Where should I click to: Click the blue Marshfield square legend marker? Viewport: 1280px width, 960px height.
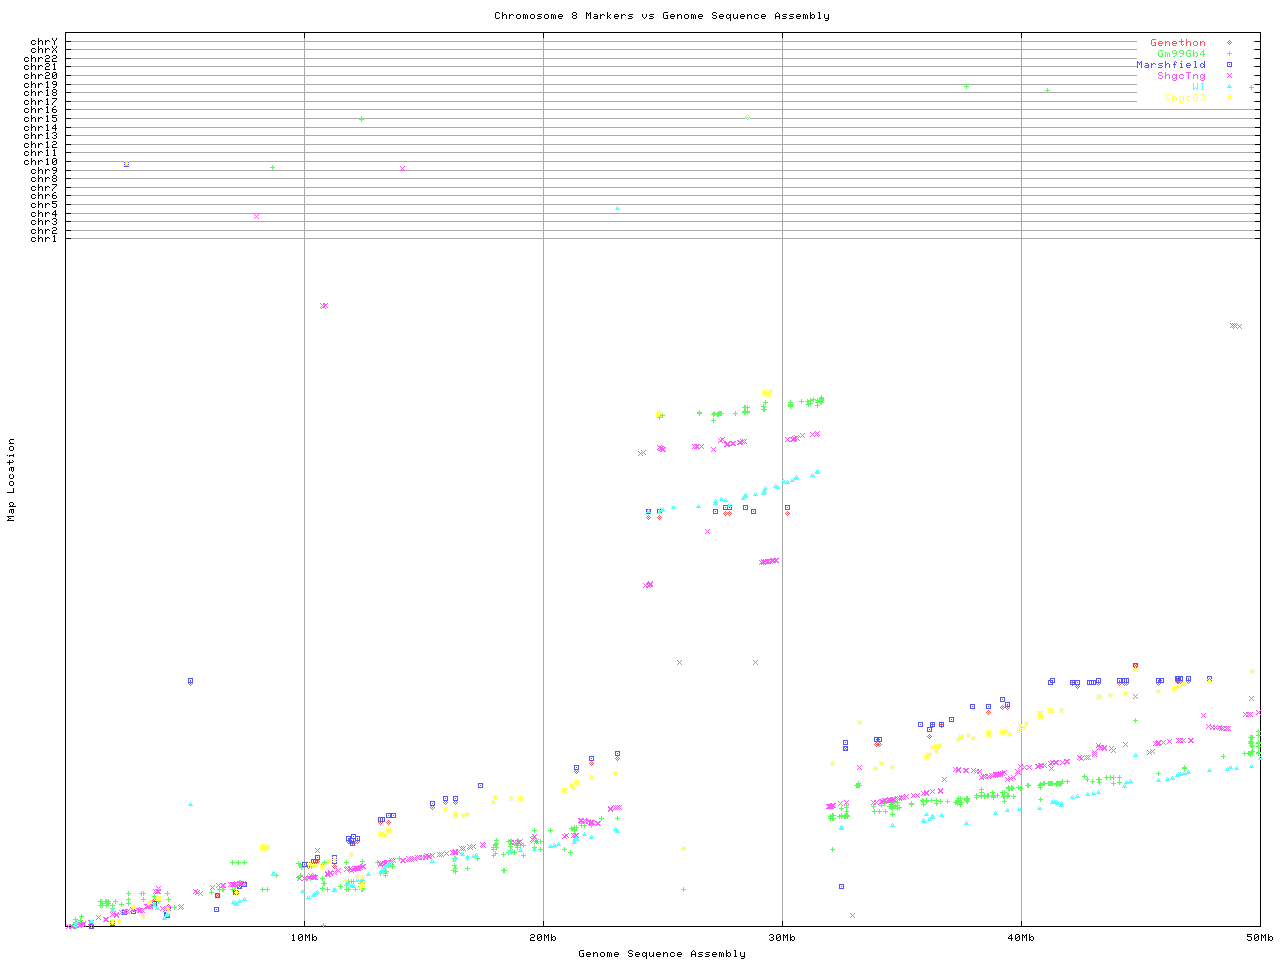coord(1229,65)
